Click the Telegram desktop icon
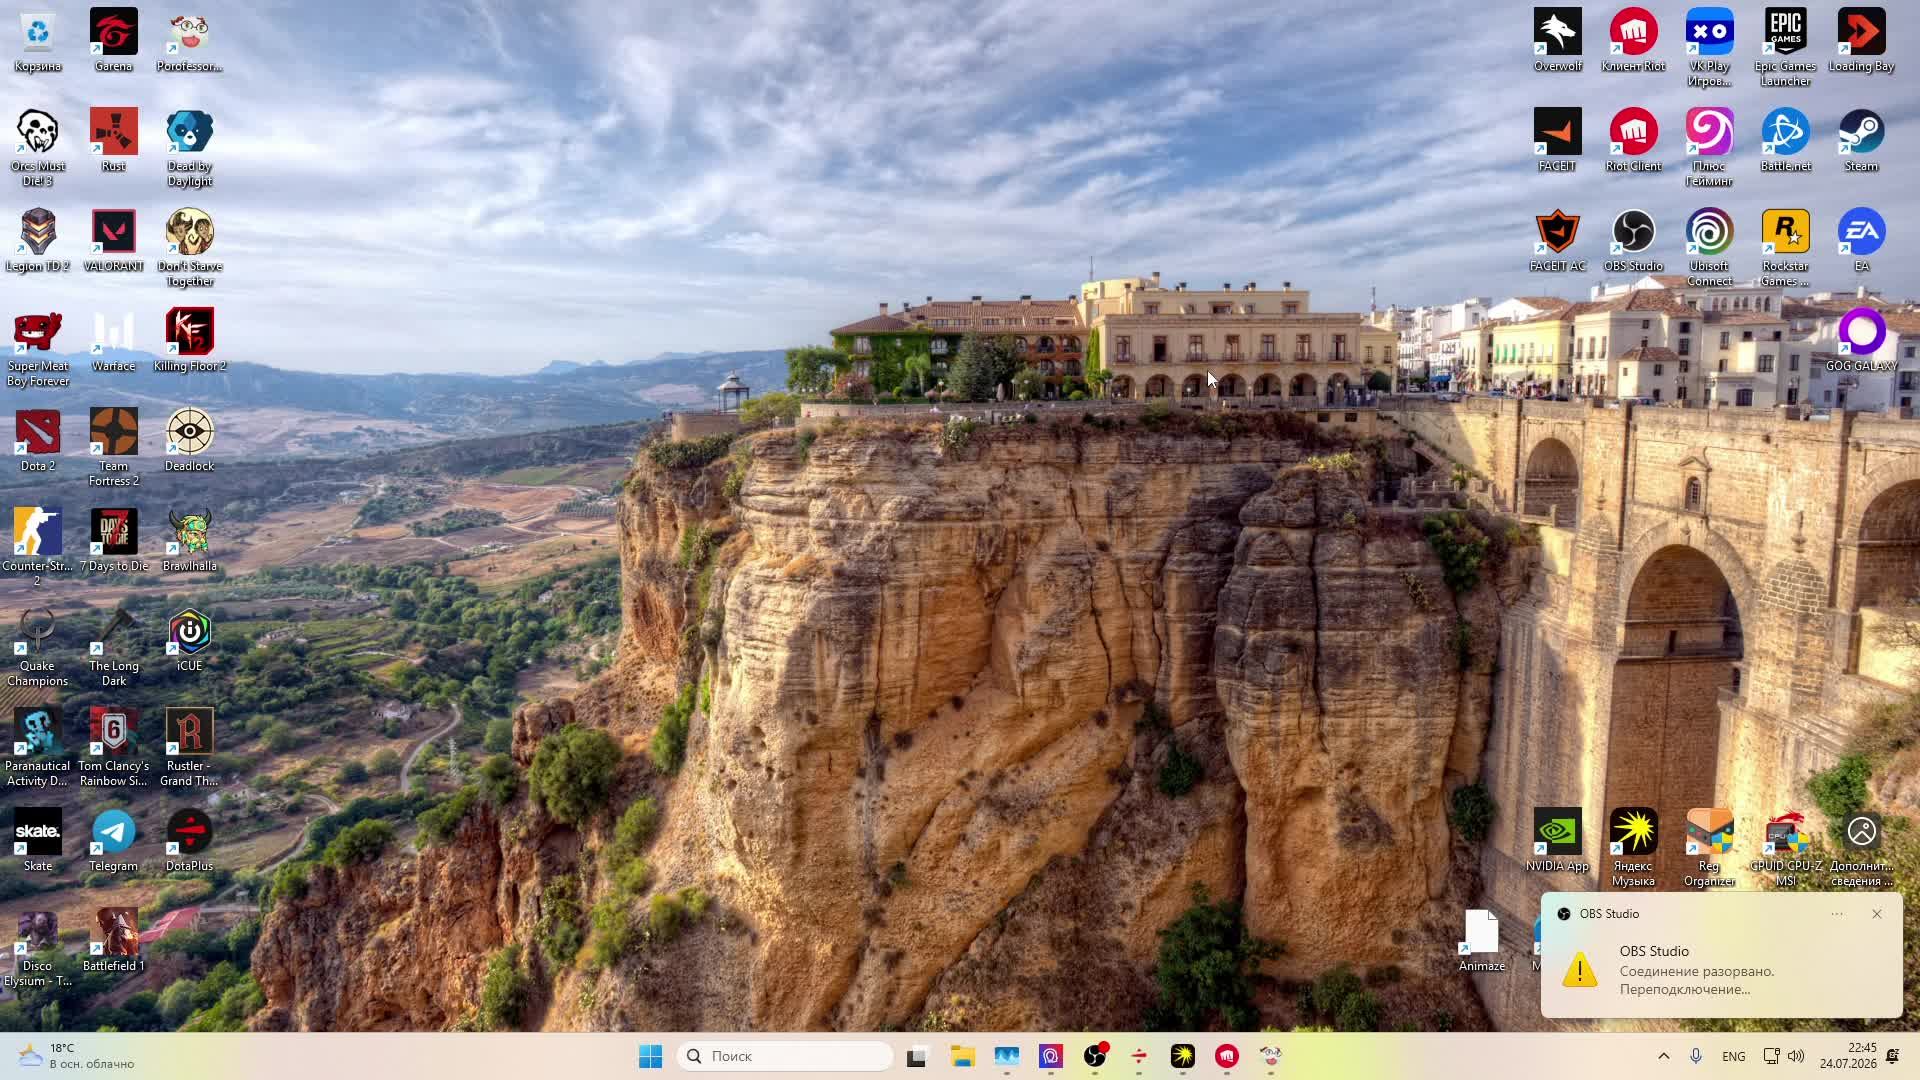 coord(113,841)
